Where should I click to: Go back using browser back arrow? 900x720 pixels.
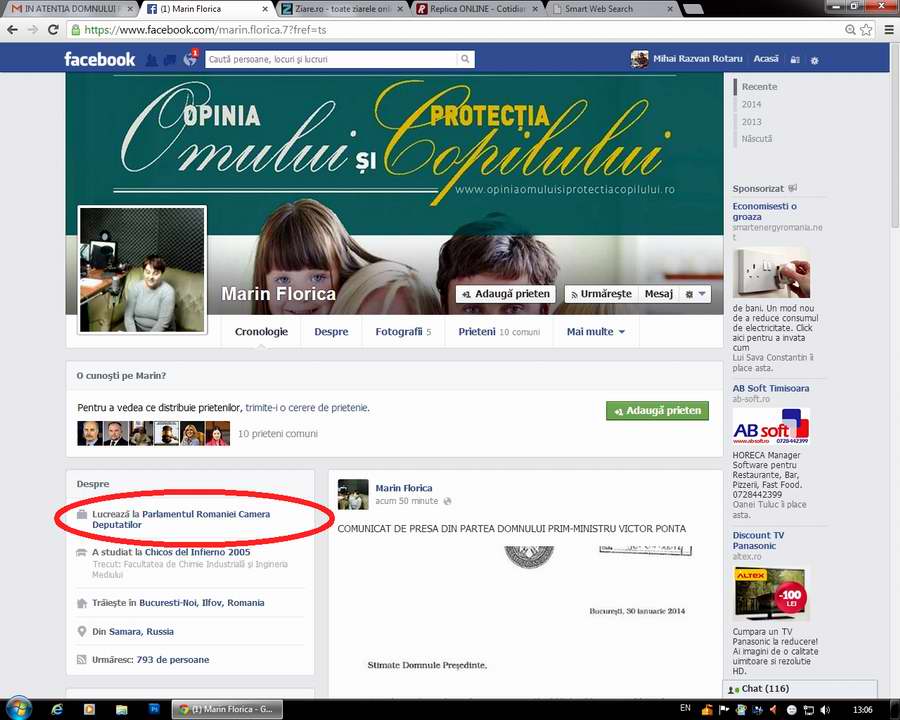click(x=12, y=29)
